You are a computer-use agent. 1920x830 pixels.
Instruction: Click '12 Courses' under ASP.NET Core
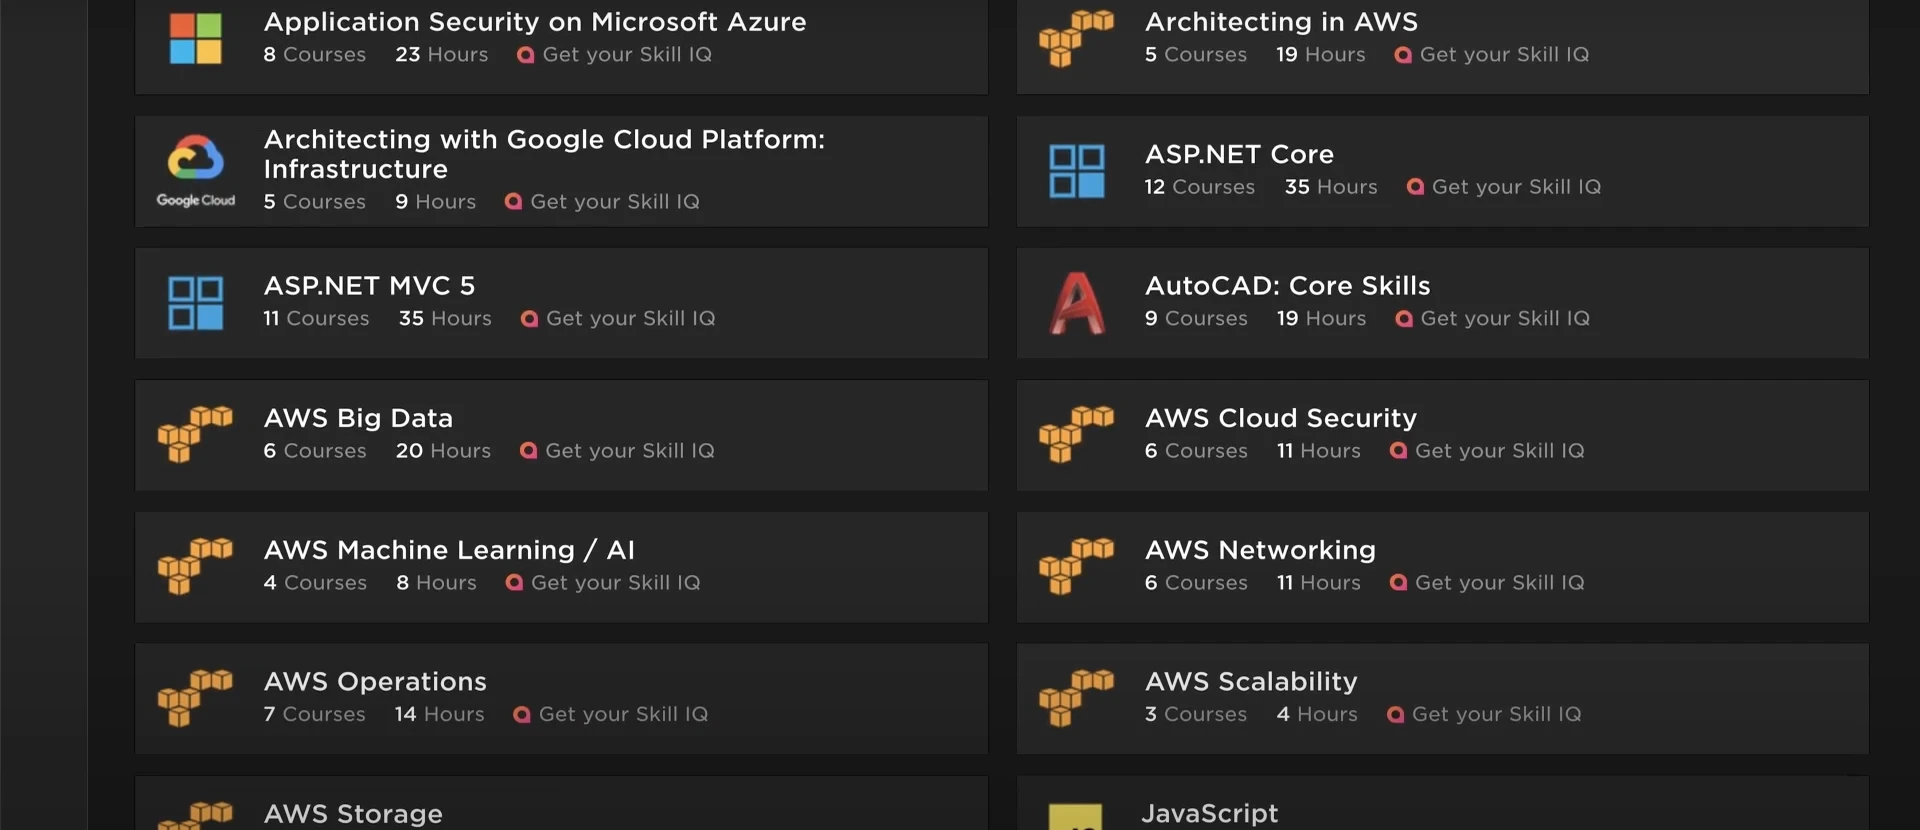coord(1200,187)
